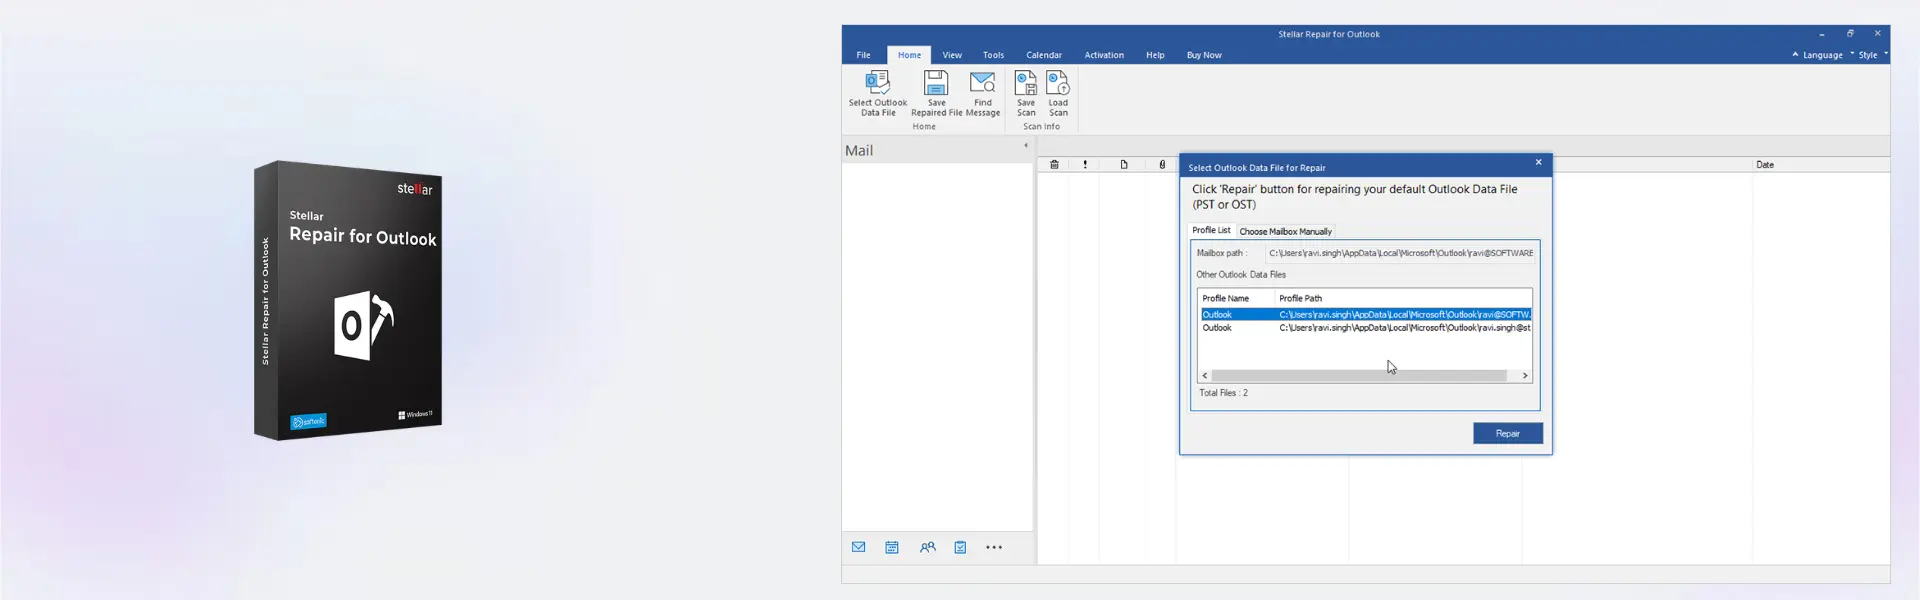Screen dimensions: 1920x600
Task: Click the trash deleted column icon
Action: 1054,164
